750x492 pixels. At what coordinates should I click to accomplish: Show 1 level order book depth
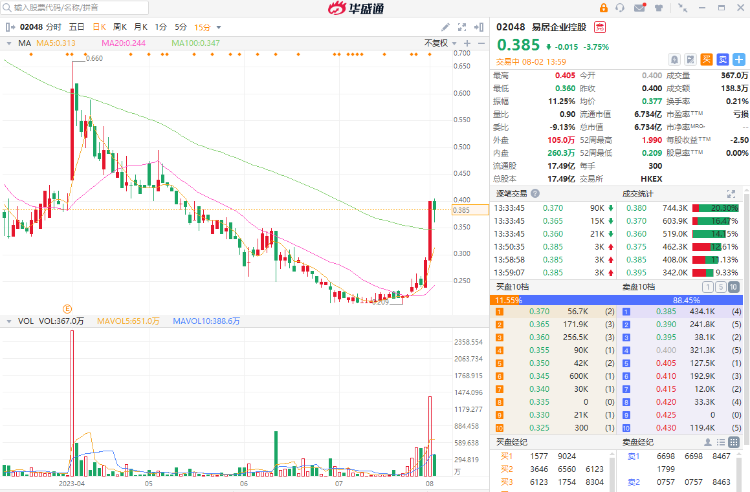pyautogui.click(x=707, y=287)
